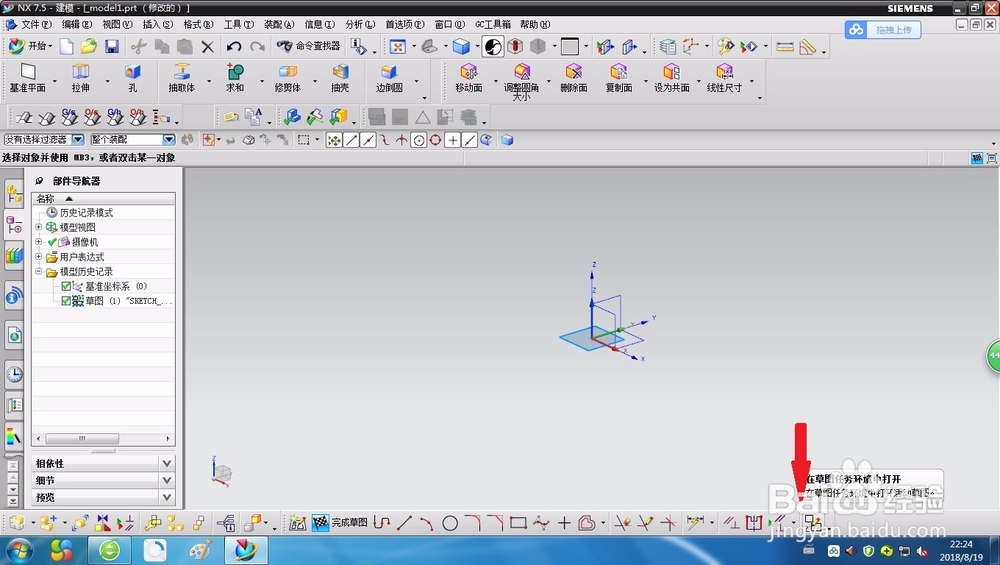The width and height of the screenshot is (1000, 565).
Task: Toggle the Sketch (草图) (1) checkbox
Action: point(66,301)
